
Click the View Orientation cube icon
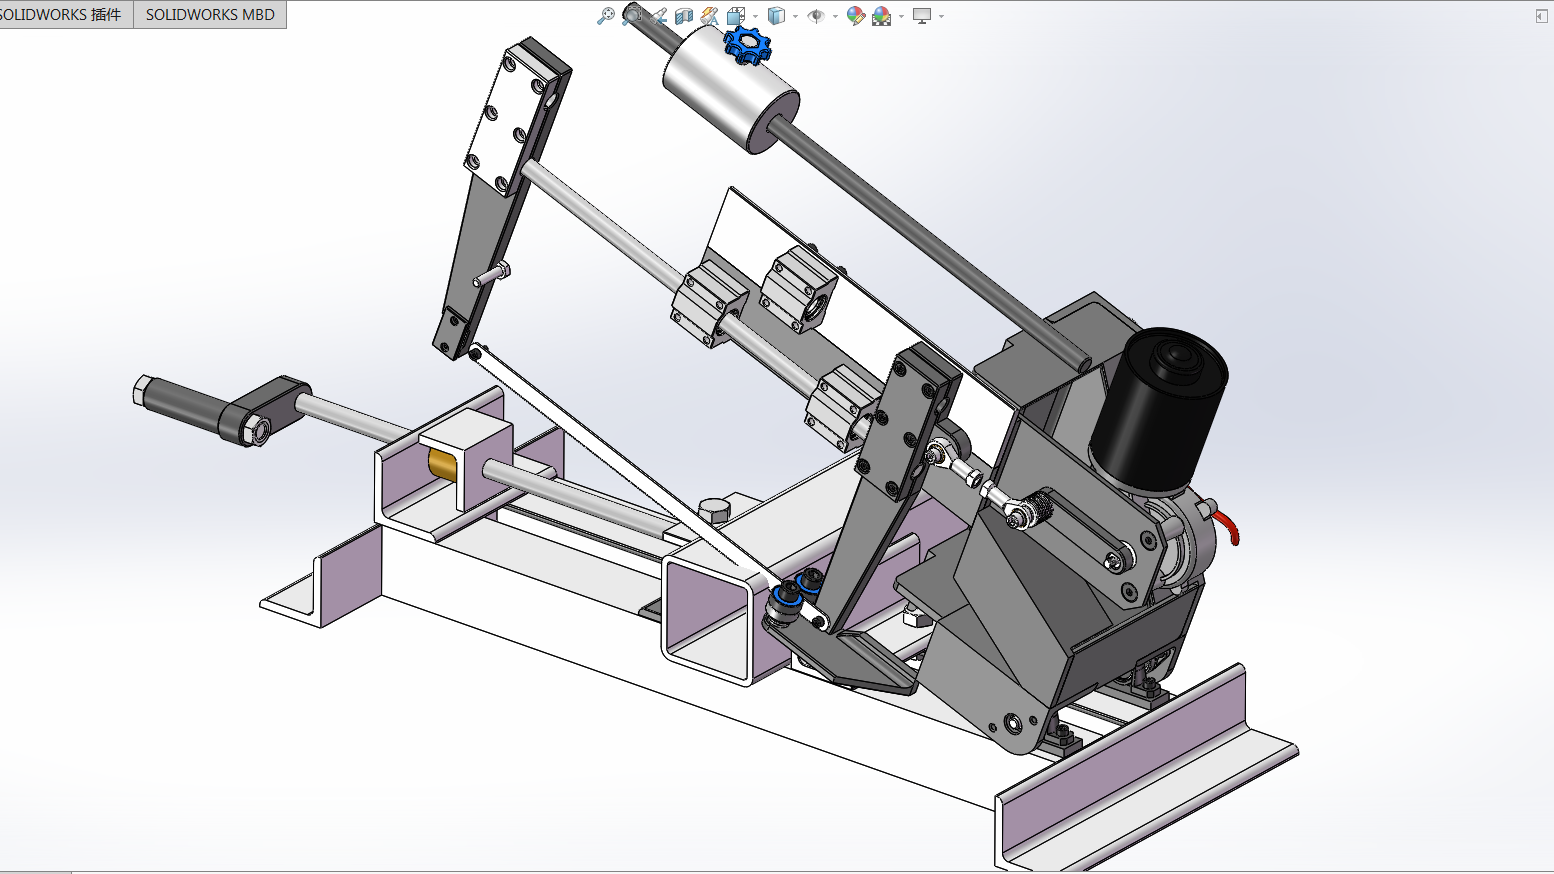(x=736, y=15)
